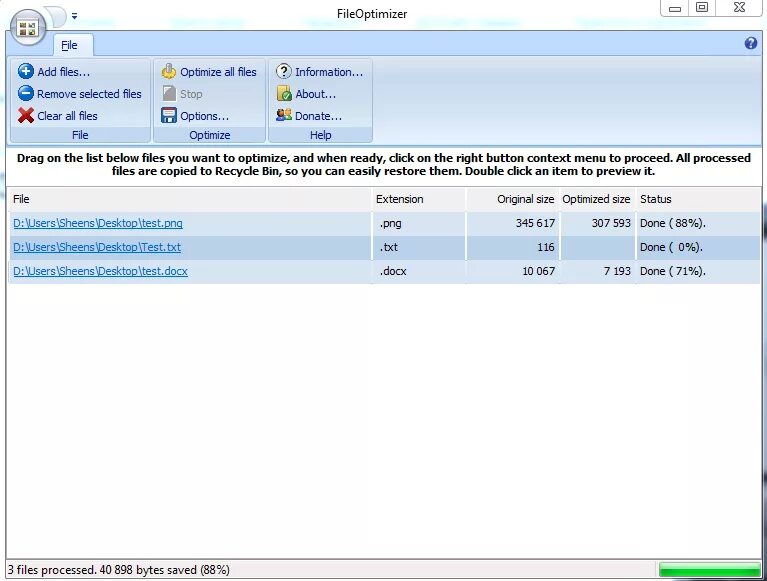Click the Information question mark icon
Viewport: 767px width, 581px height.
(284, 71)
